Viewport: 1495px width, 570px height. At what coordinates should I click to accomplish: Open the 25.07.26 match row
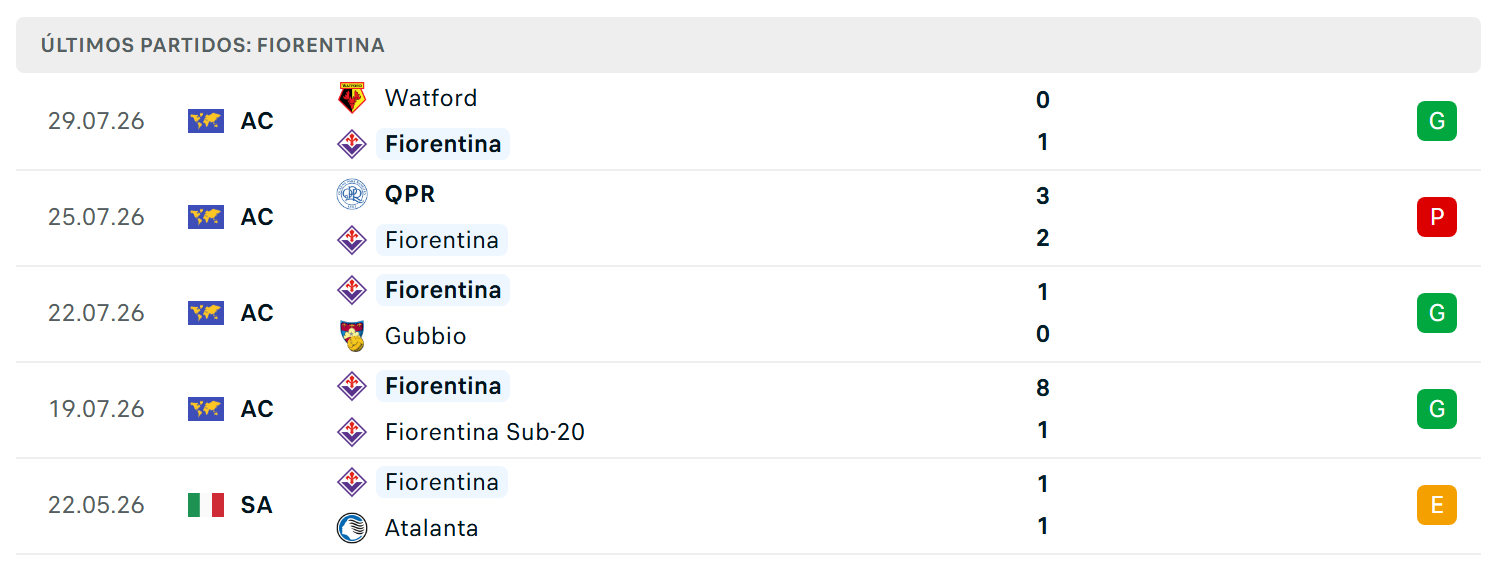tap(748, 218)
